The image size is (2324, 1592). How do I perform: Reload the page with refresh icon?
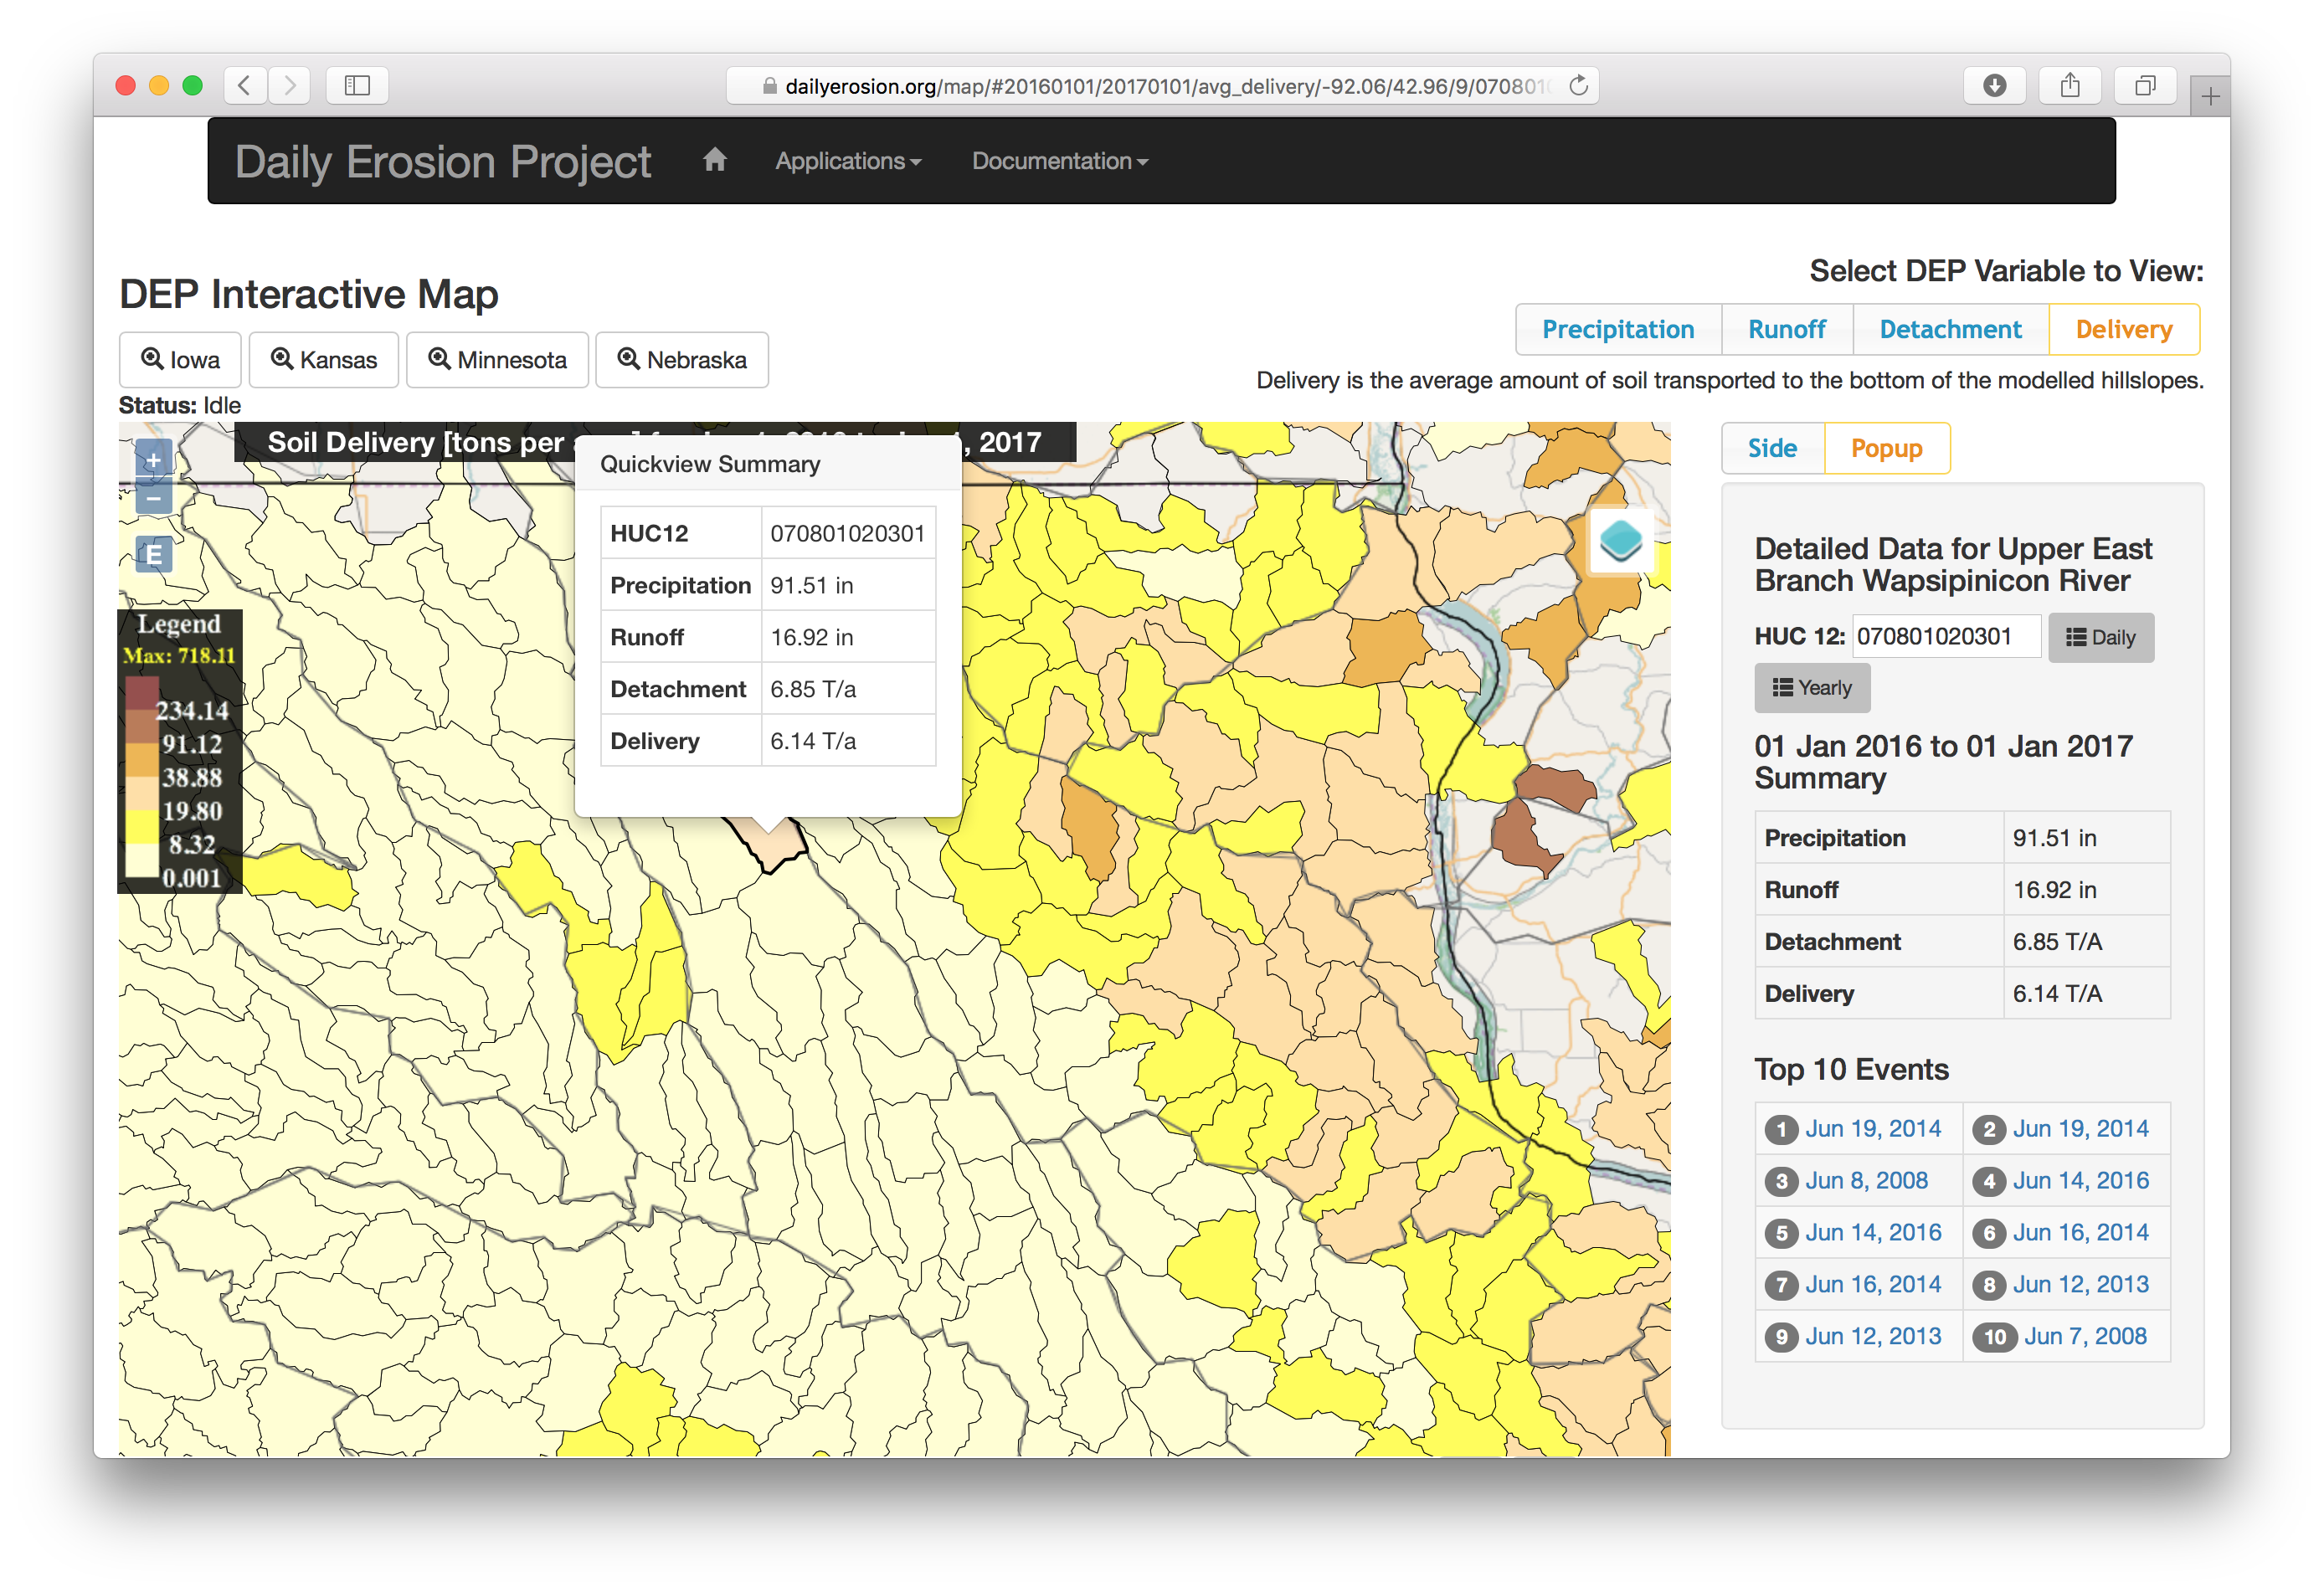coord(1578,86)
